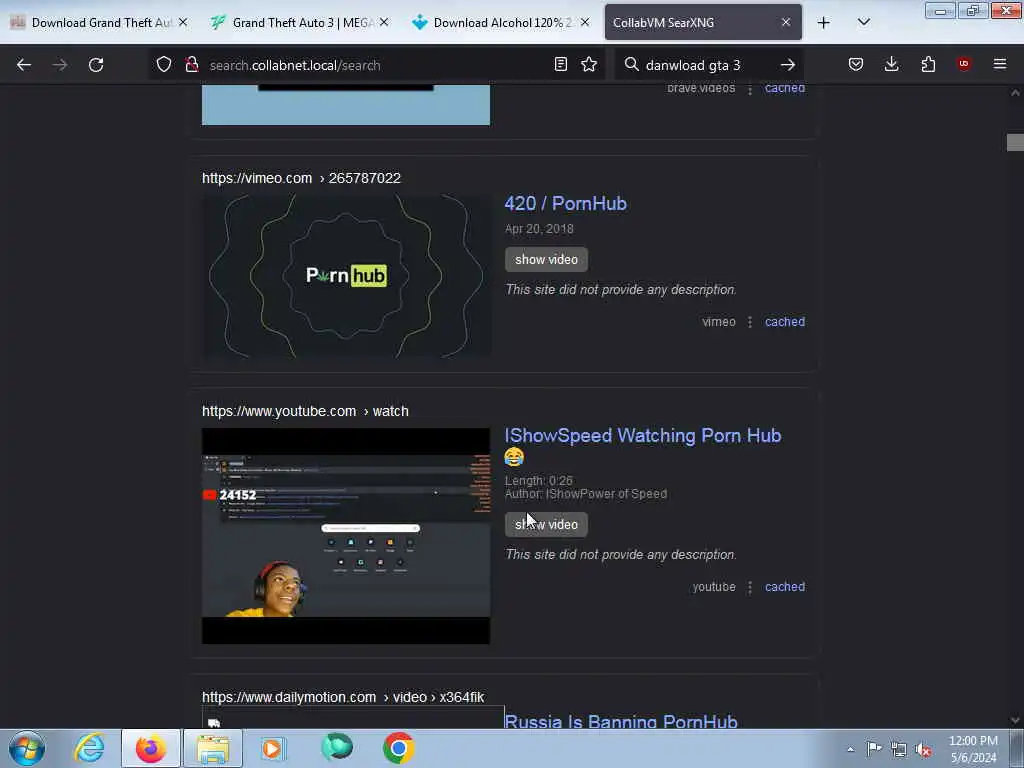Click the network status tray icon
1024x768 pixels.
tap(899, 749)
